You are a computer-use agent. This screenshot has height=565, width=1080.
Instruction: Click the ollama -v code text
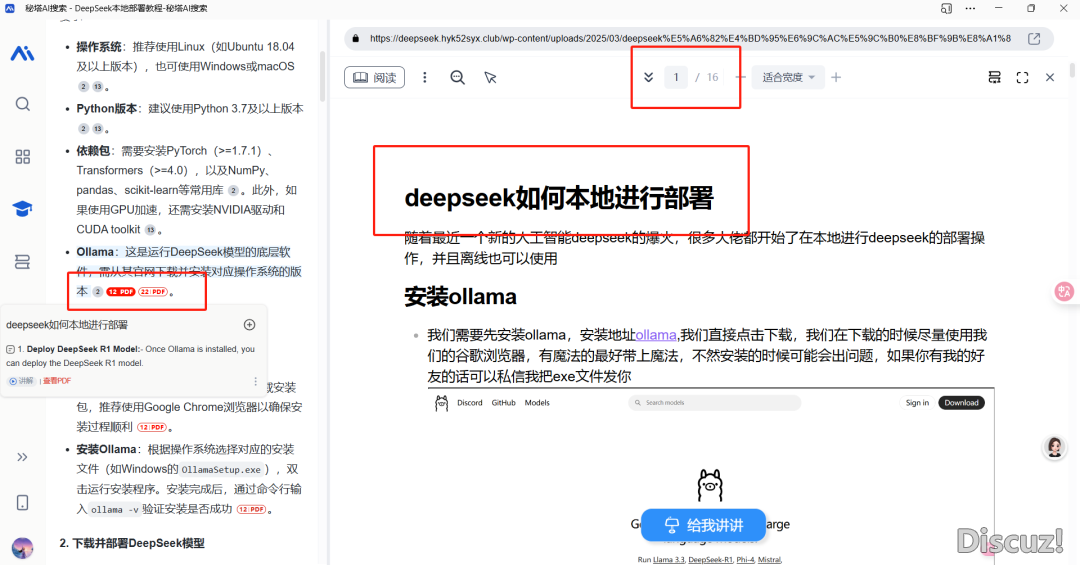click(114, 510)
